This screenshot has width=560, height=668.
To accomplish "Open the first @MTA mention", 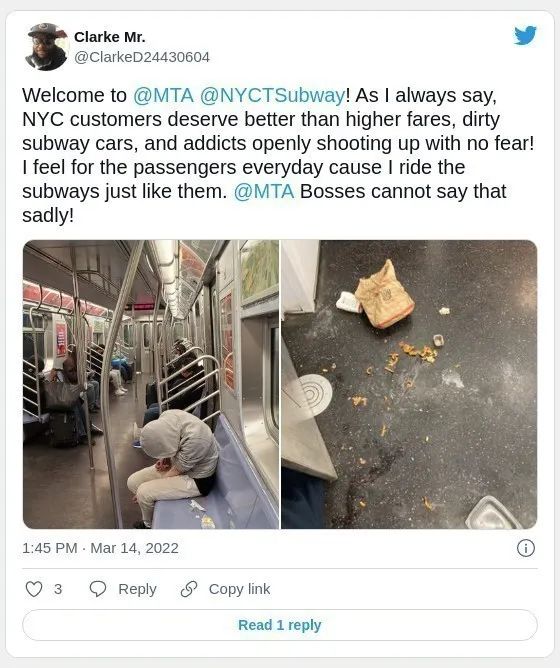I will 163,95.
